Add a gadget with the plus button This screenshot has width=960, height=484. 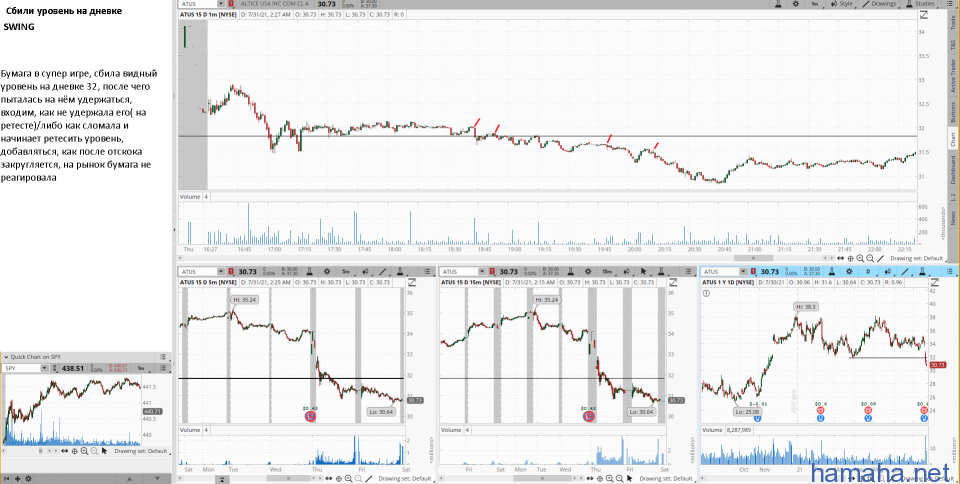[17, 478]
